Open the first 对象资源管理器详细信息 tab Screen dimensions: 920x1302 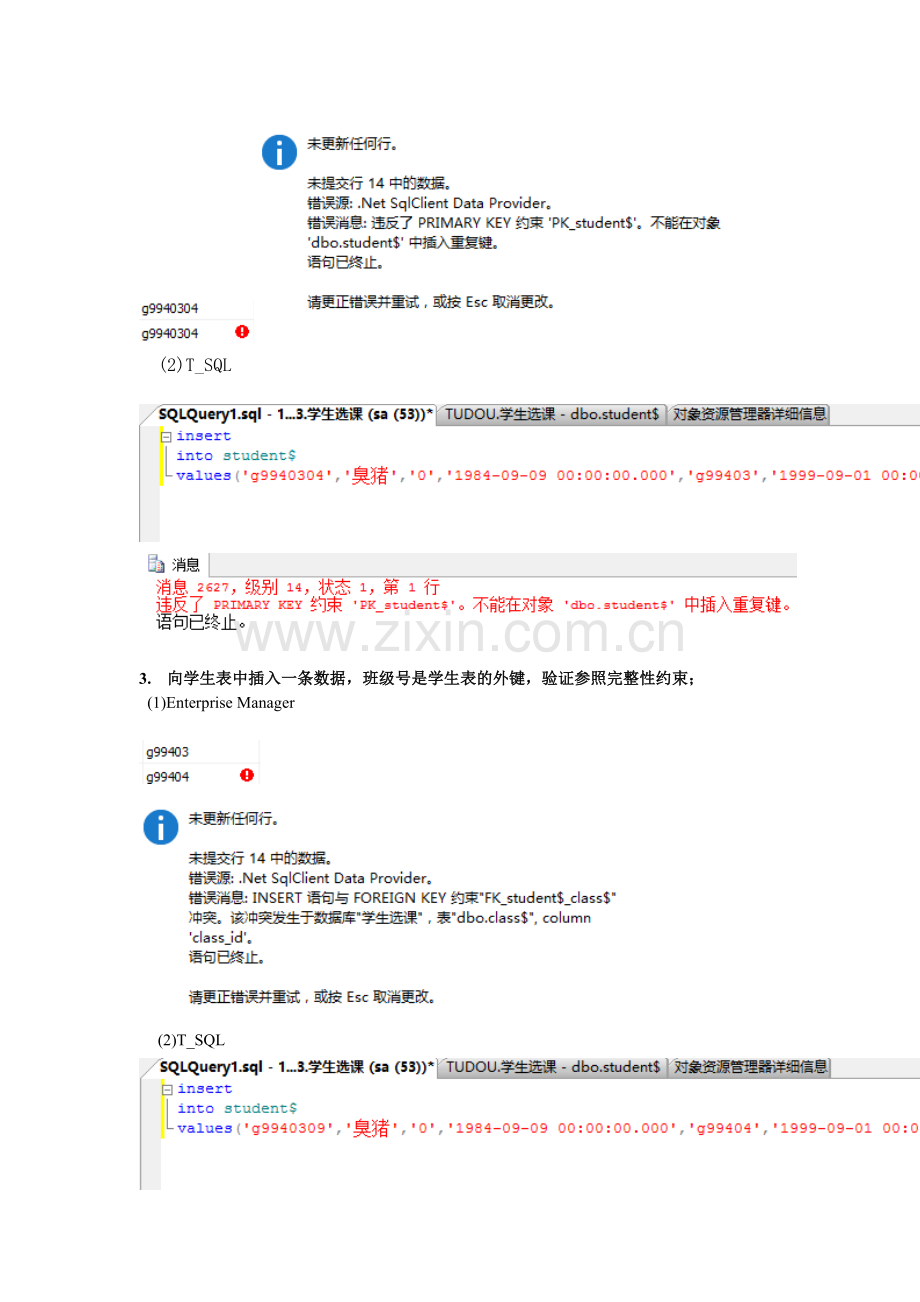point(749,414)
